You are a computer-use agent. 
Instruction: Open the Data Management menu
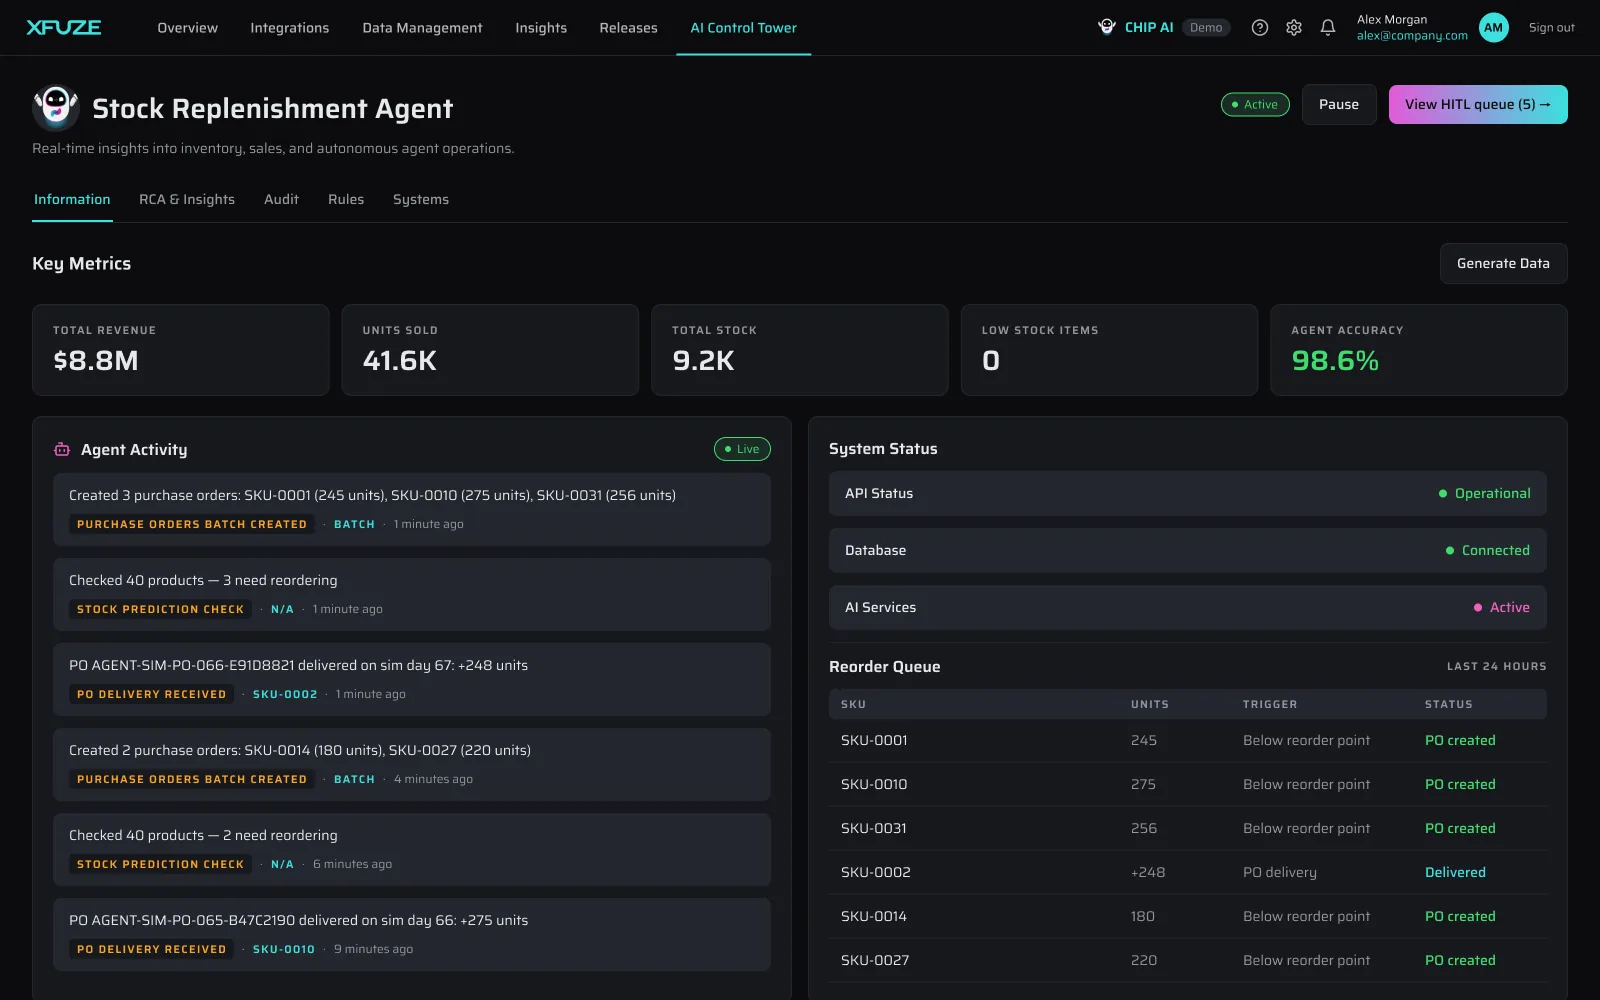tap(422, 28)
